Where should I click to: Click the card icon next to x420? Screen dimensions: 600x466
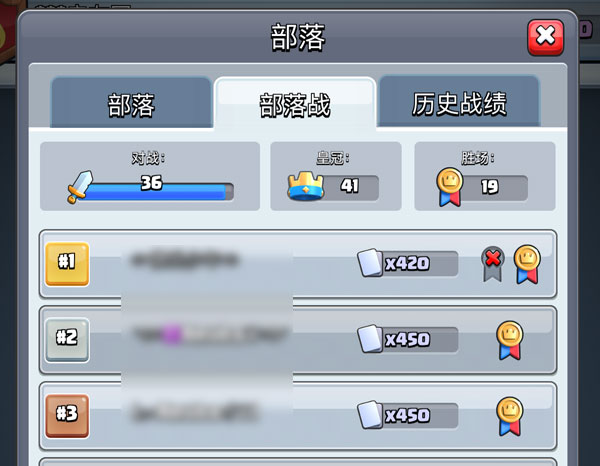(370, 262)
